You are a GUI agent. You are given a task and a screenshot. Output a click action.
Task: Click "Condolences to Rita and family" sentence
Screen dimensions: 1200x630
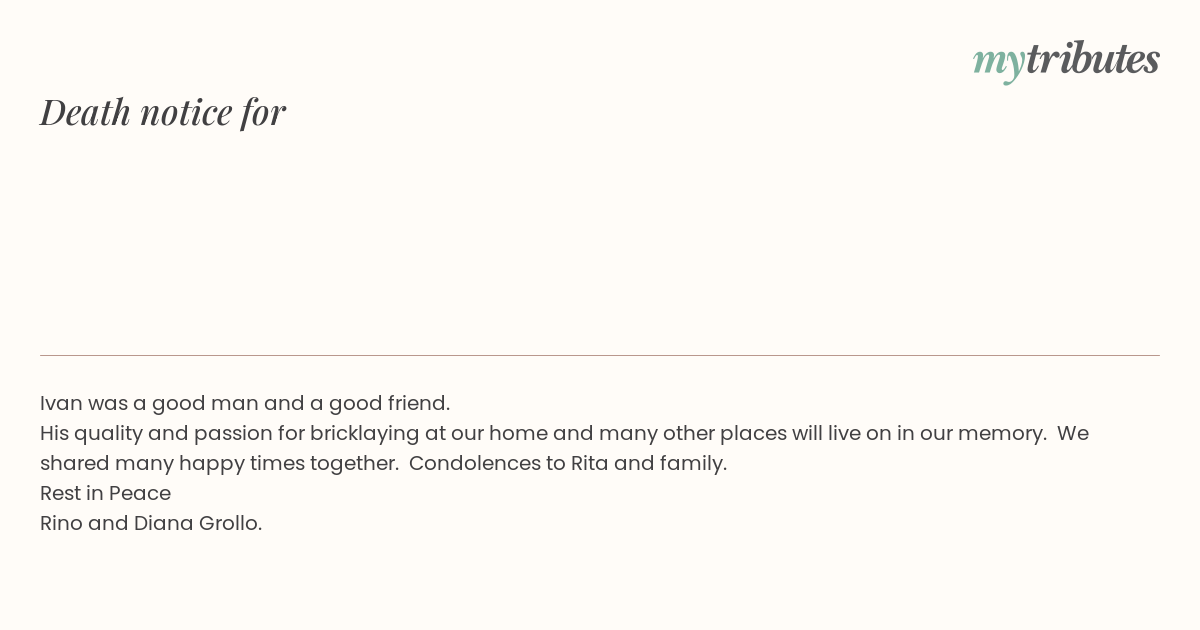pyautogui.click(x=568, y=464)
